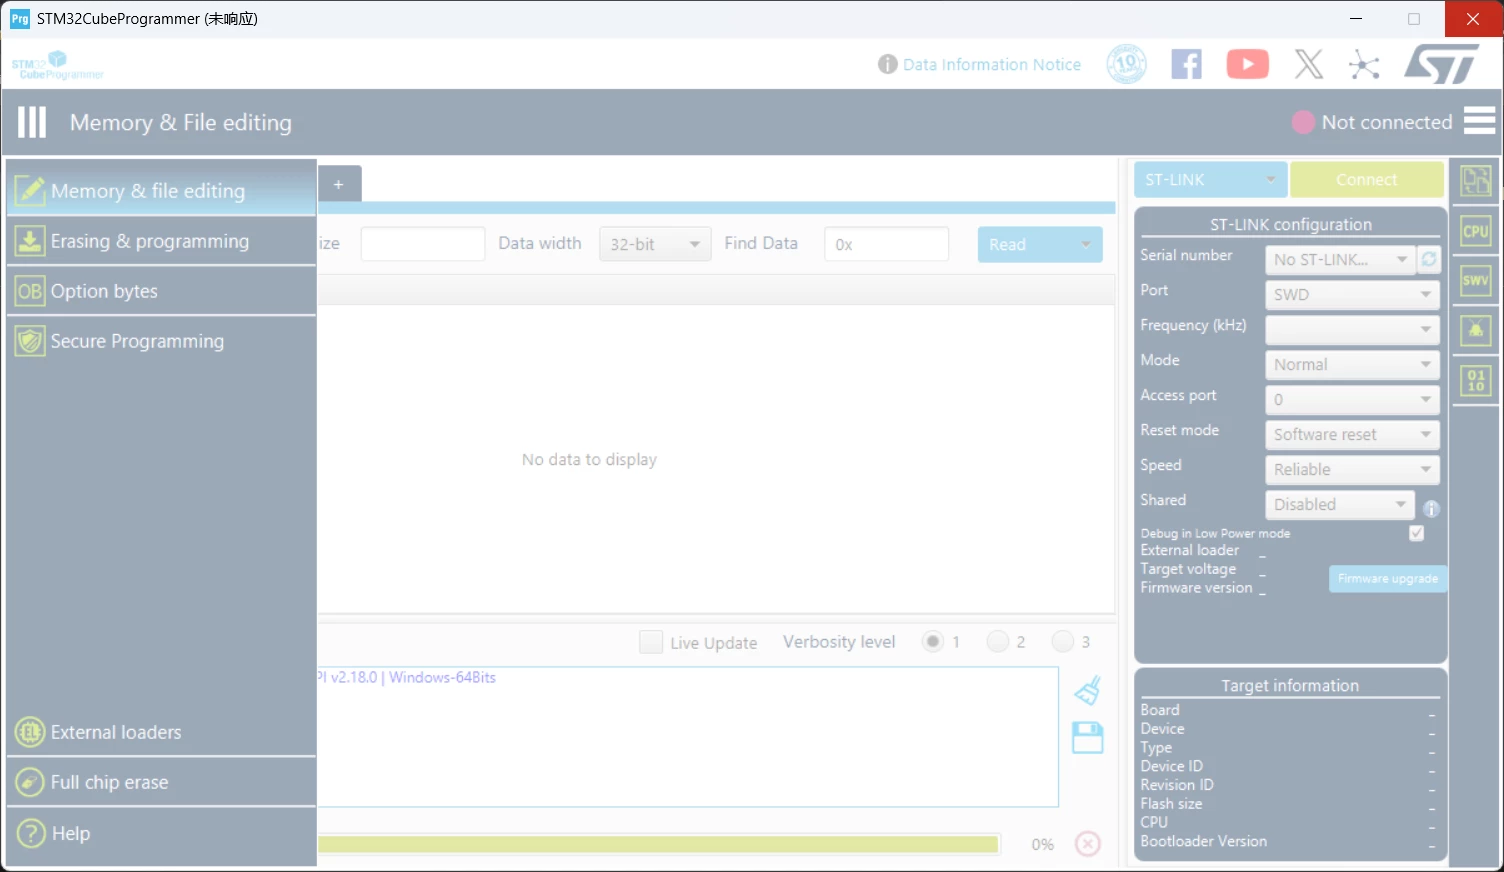Expand the Read button dropdown arrow
1504x872 pixels.
(1086, 245)
